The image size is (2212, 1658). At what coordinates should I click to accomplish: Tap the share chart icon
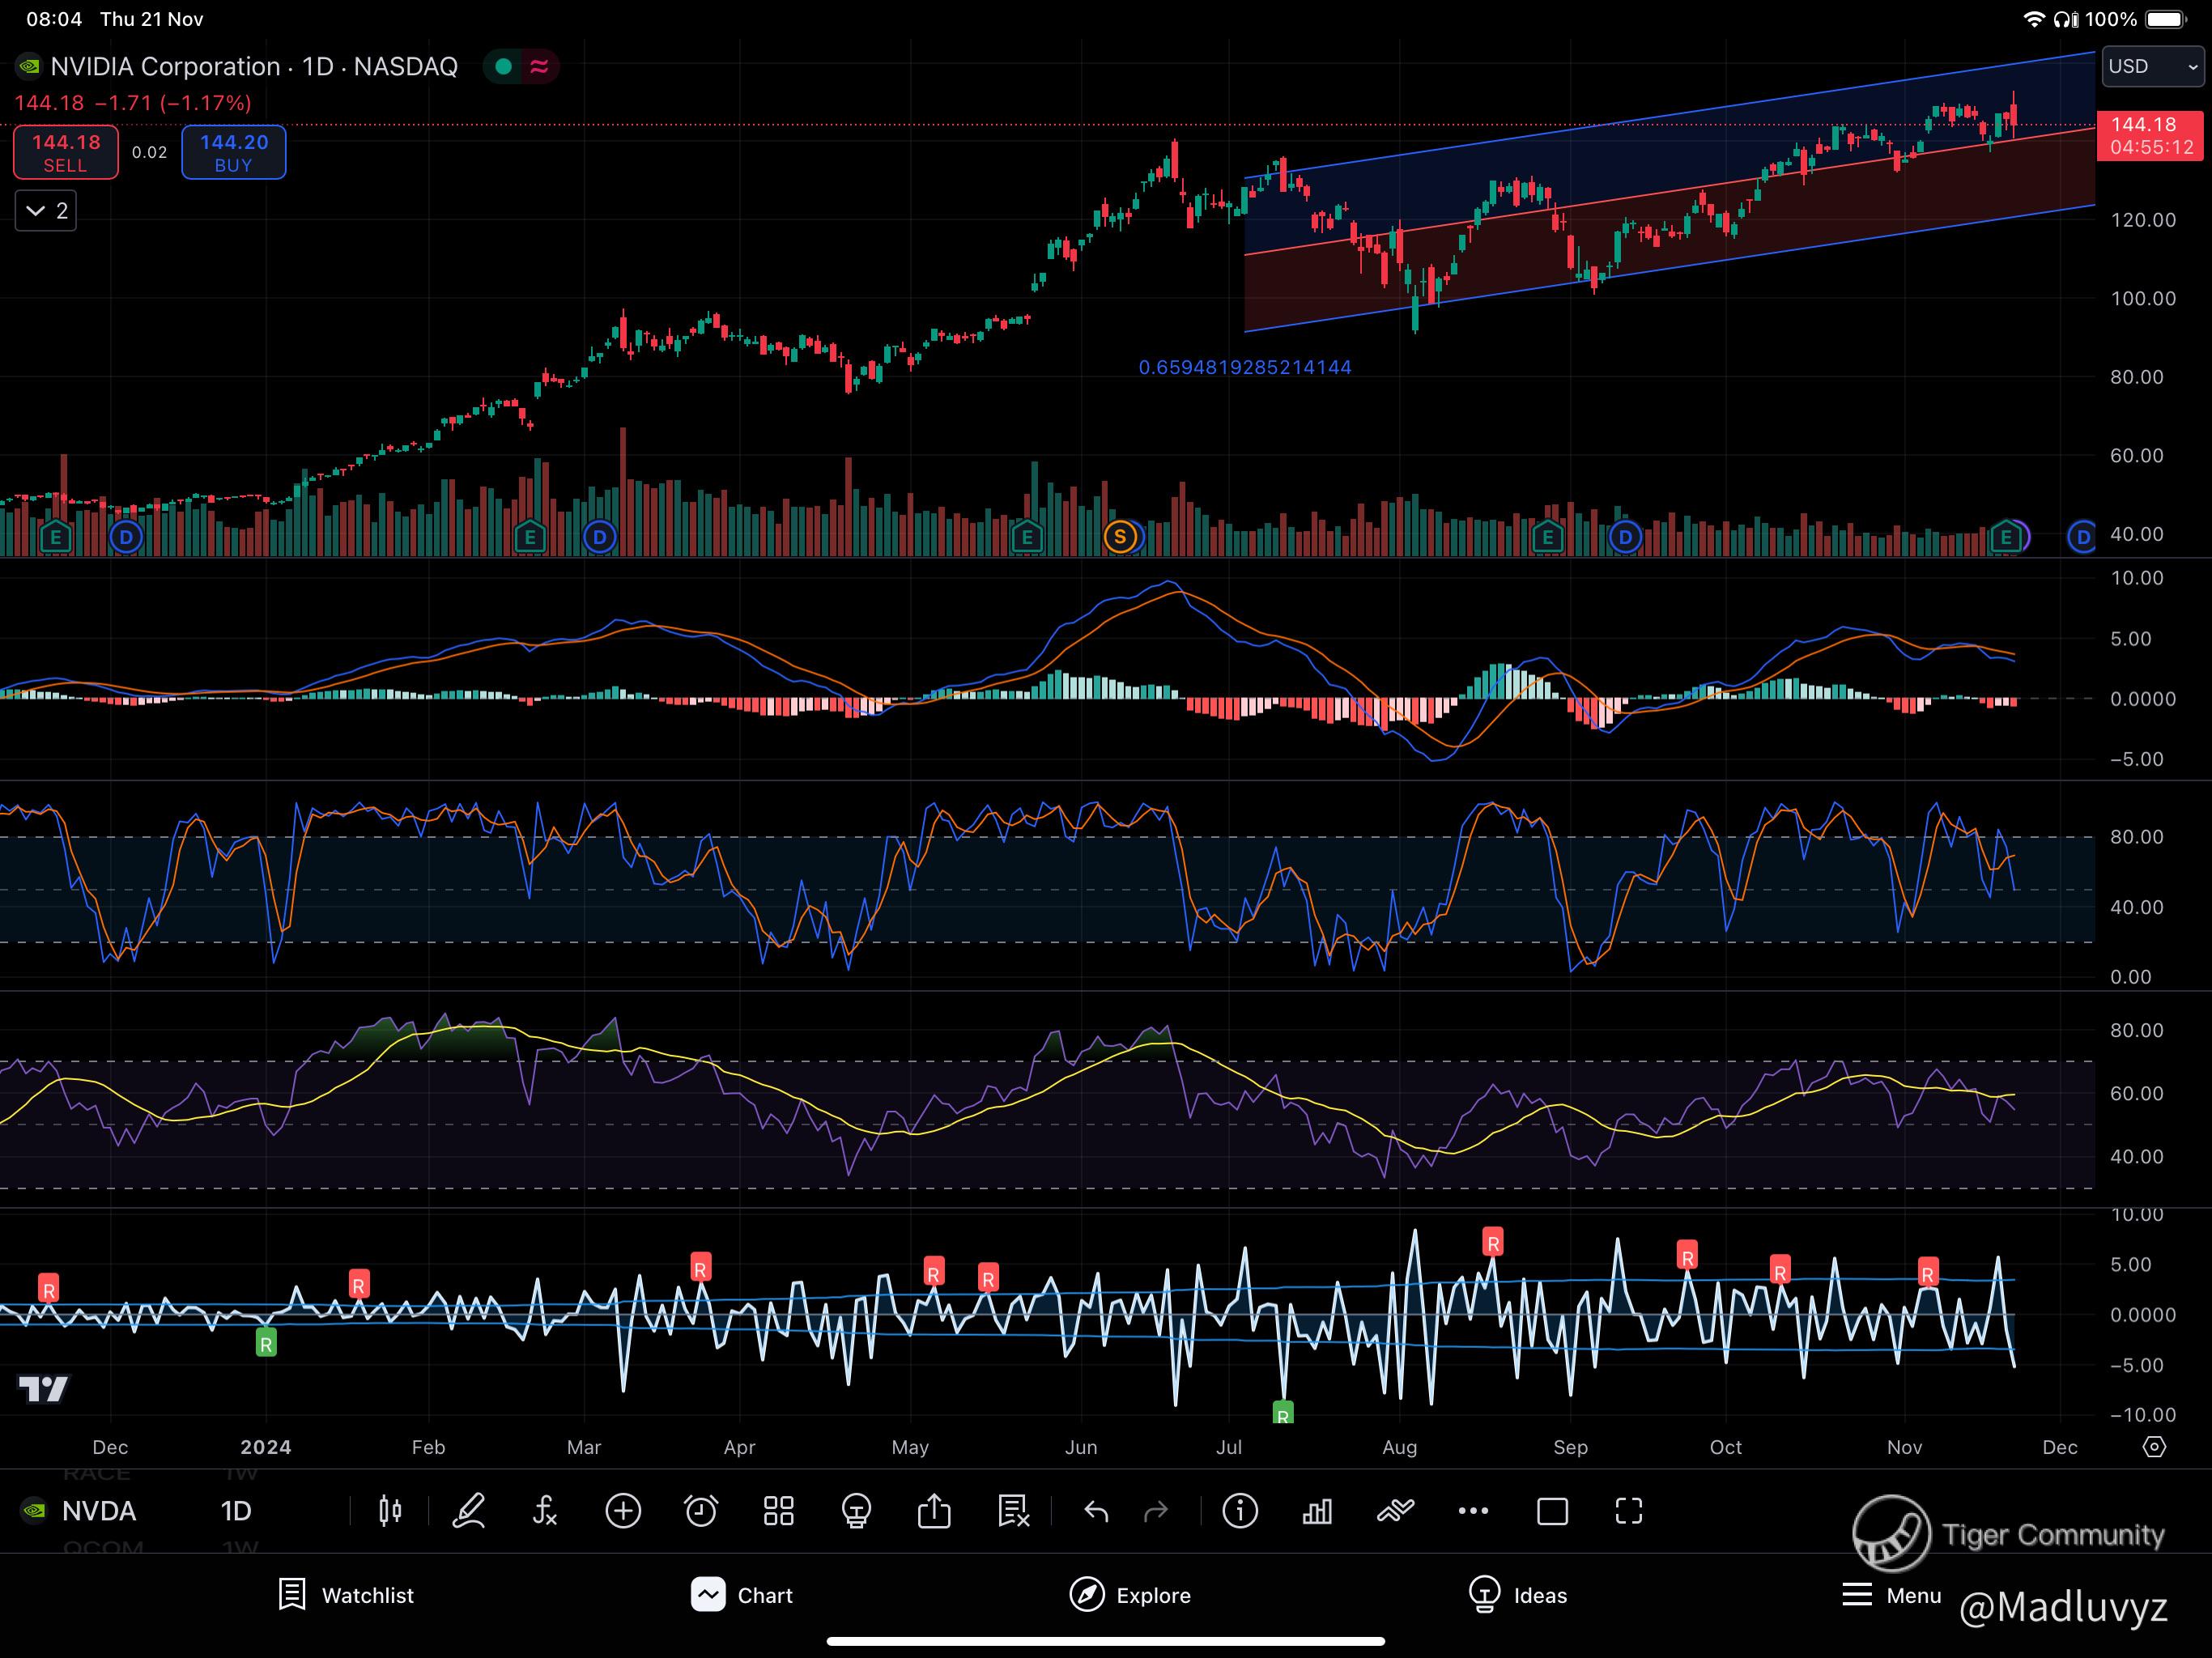(x=934, y=1511)
